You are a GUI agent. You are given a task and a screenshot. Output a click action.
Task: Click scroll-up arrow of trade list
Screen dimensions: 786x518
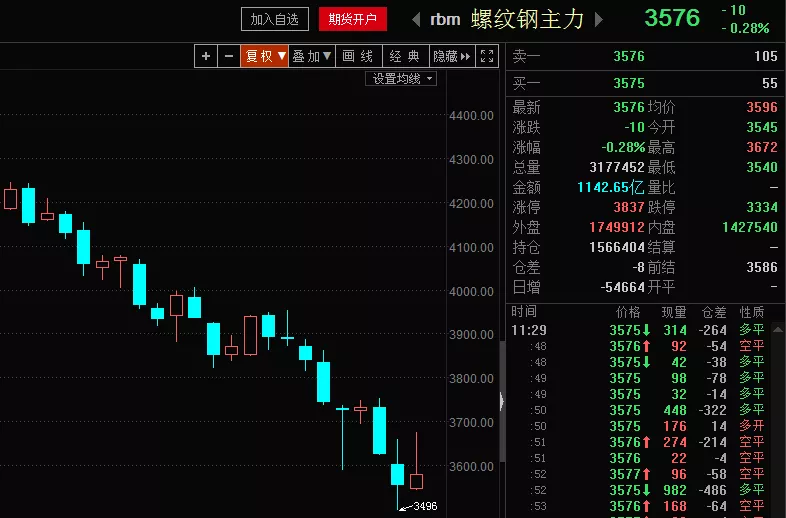777,329
